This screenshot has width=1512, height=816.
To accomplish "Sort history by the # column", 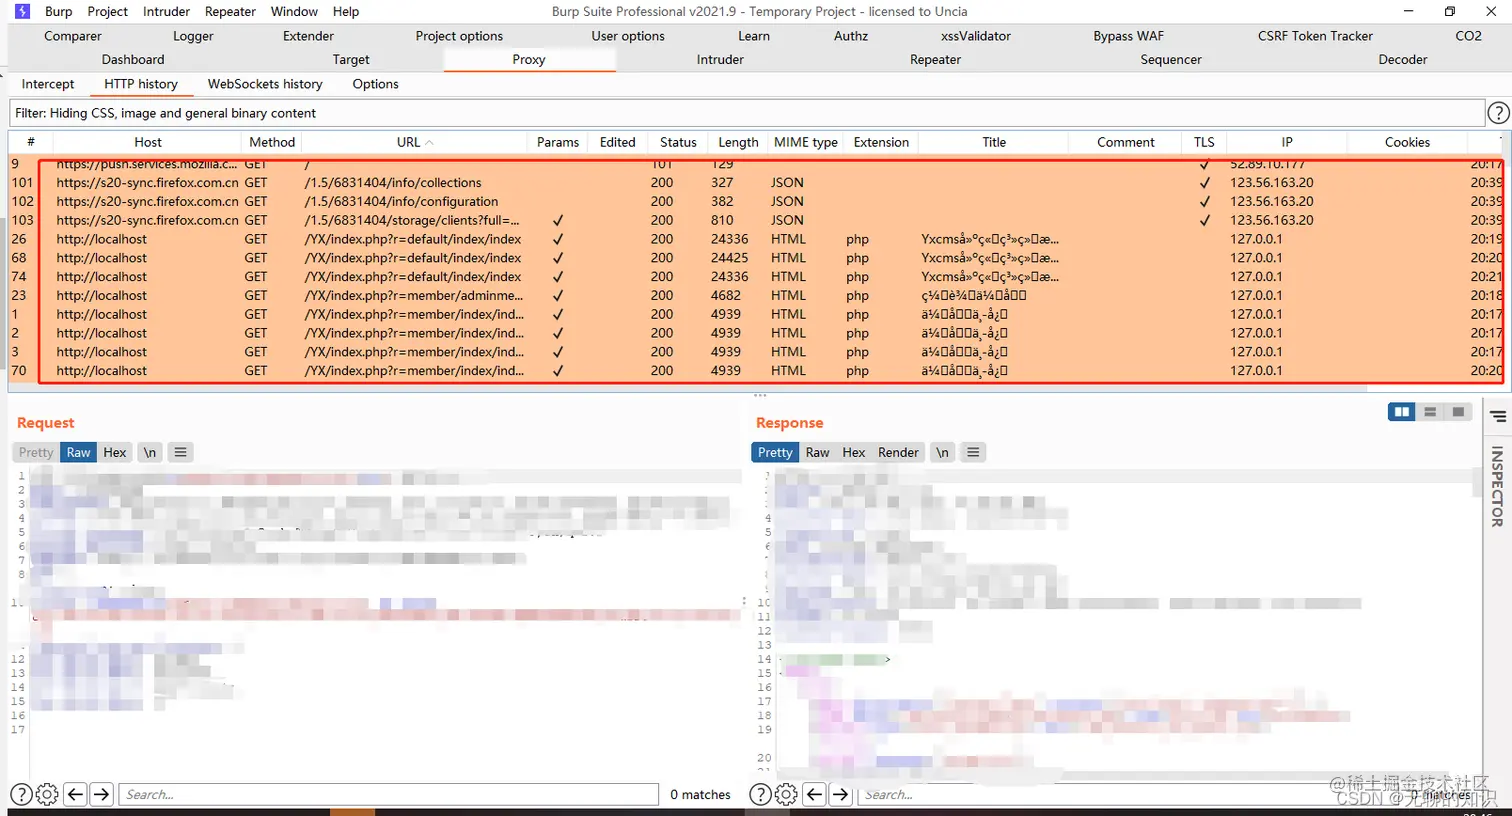I will click(30, 142).
